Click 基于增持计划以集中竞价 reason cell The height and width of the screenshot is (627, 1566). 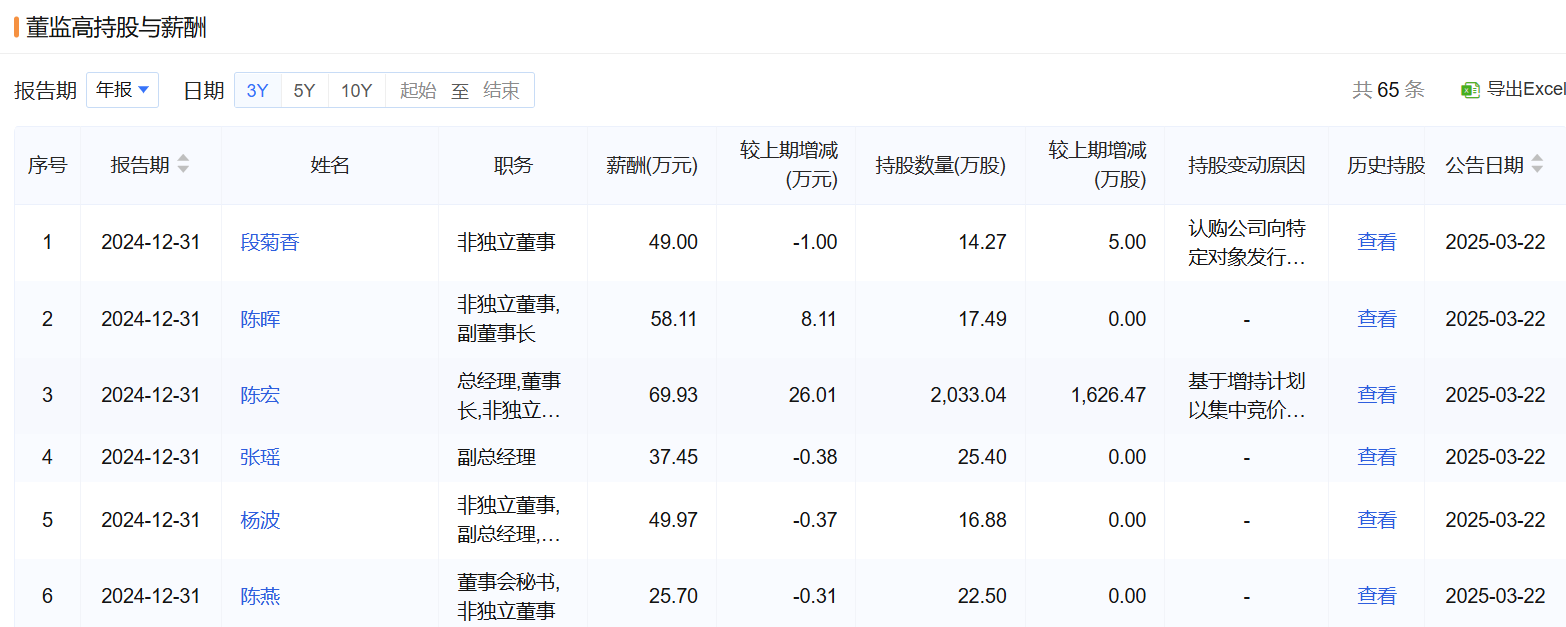[1247, 395]
